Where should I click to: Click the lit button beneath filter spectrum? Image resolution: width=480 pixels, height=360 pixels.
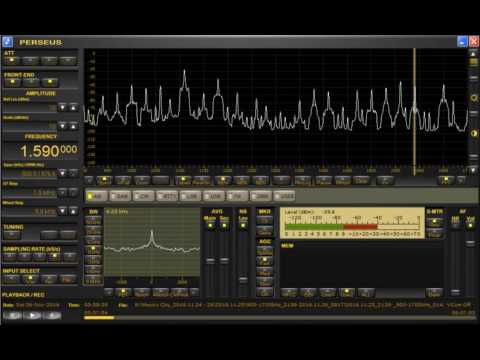[x=123, y=293]
